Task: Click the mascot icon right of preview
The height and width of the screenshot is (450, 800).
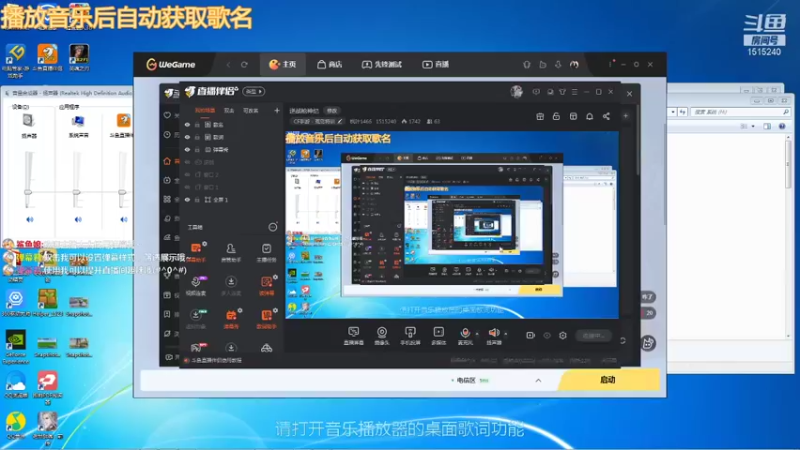Action: [648, 343]
